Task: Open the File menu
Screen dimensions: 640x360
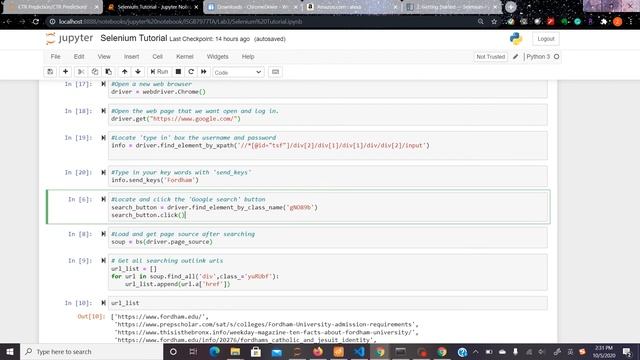Action: click(56, 57)
